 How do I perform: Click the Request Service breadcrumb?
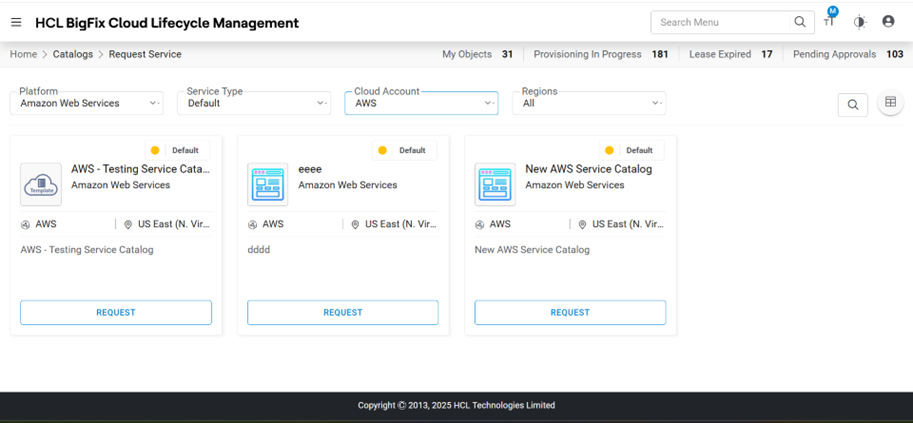point(145,54)
